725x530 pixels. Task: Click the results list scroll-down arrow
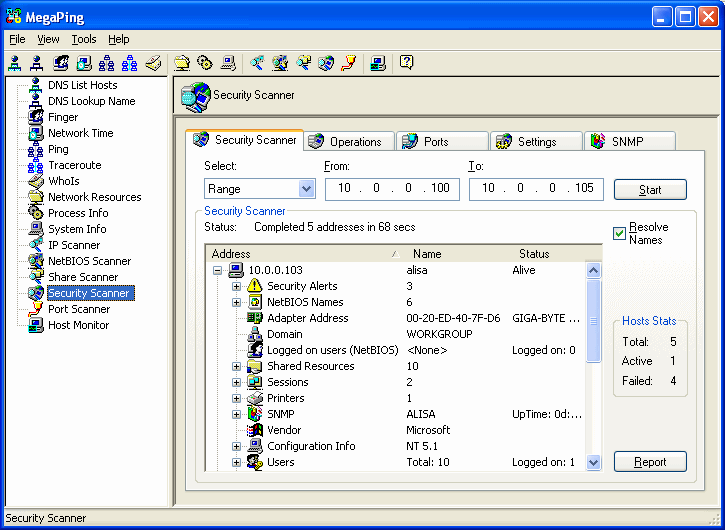click(x=593, y=462)
